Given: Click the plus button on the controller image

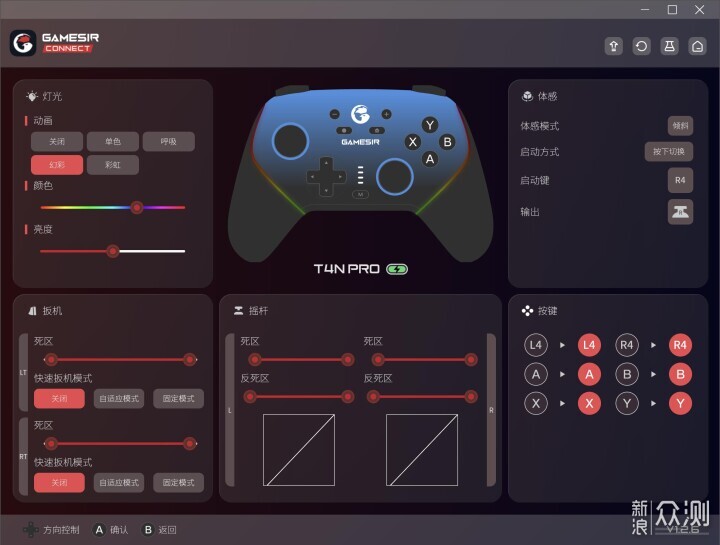Looking at the screenshot, I should point(387,114).
